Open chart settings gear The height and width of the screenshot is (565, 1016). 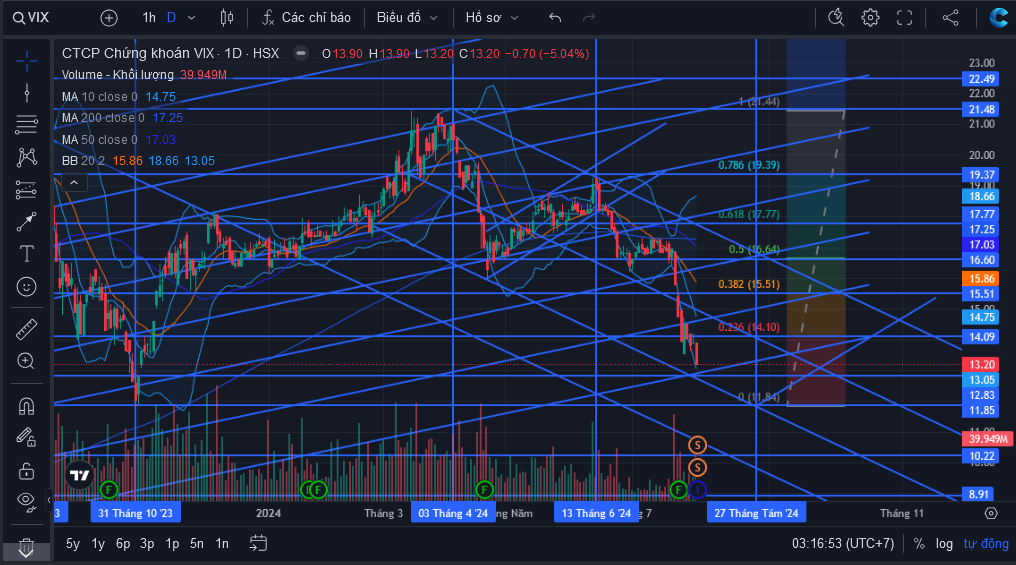point(870,17)
